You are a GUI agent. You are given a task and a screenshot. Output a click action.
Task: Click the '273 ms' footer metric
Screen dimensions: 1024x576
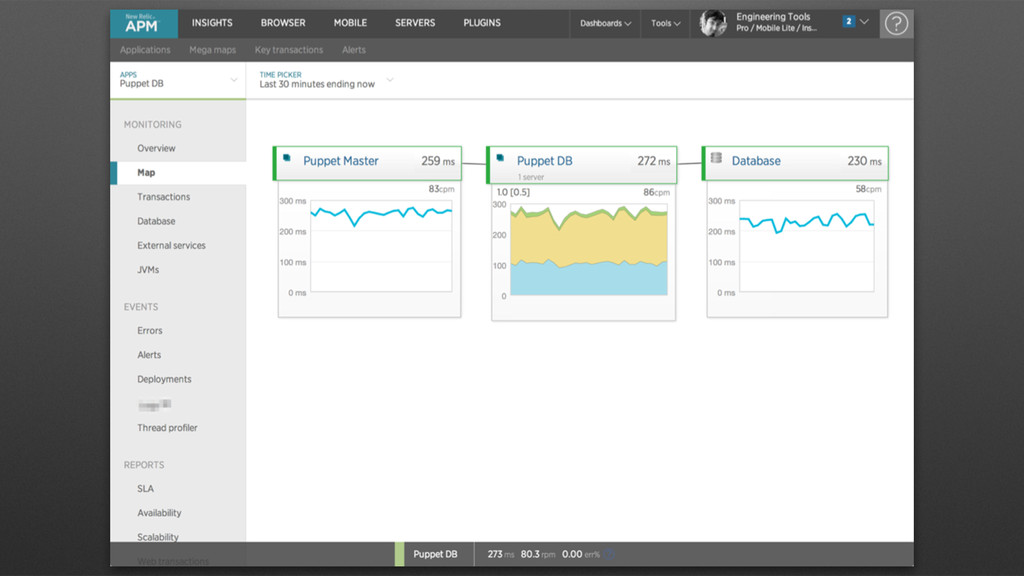coord(501,554)
